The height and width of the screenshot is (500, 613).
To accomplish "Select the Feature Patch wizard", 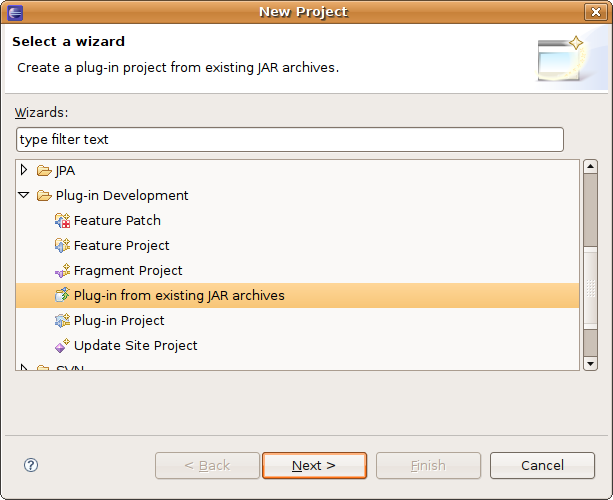I will [117, 221].
